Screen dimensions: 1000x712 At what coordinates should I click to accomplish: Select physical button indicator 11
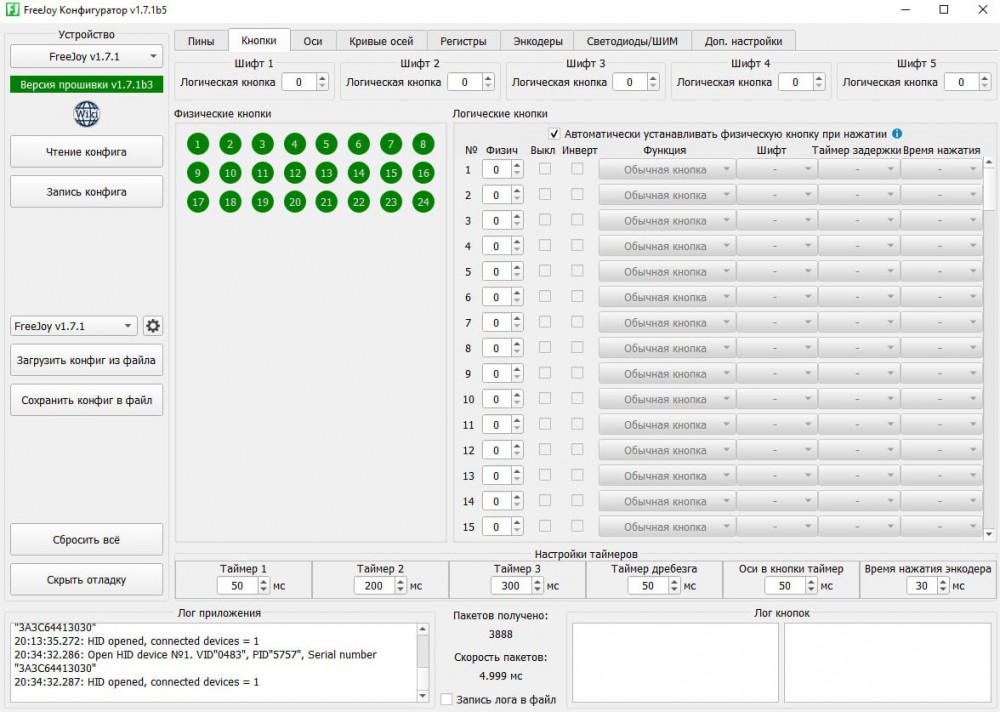click(x=262, y=173)
